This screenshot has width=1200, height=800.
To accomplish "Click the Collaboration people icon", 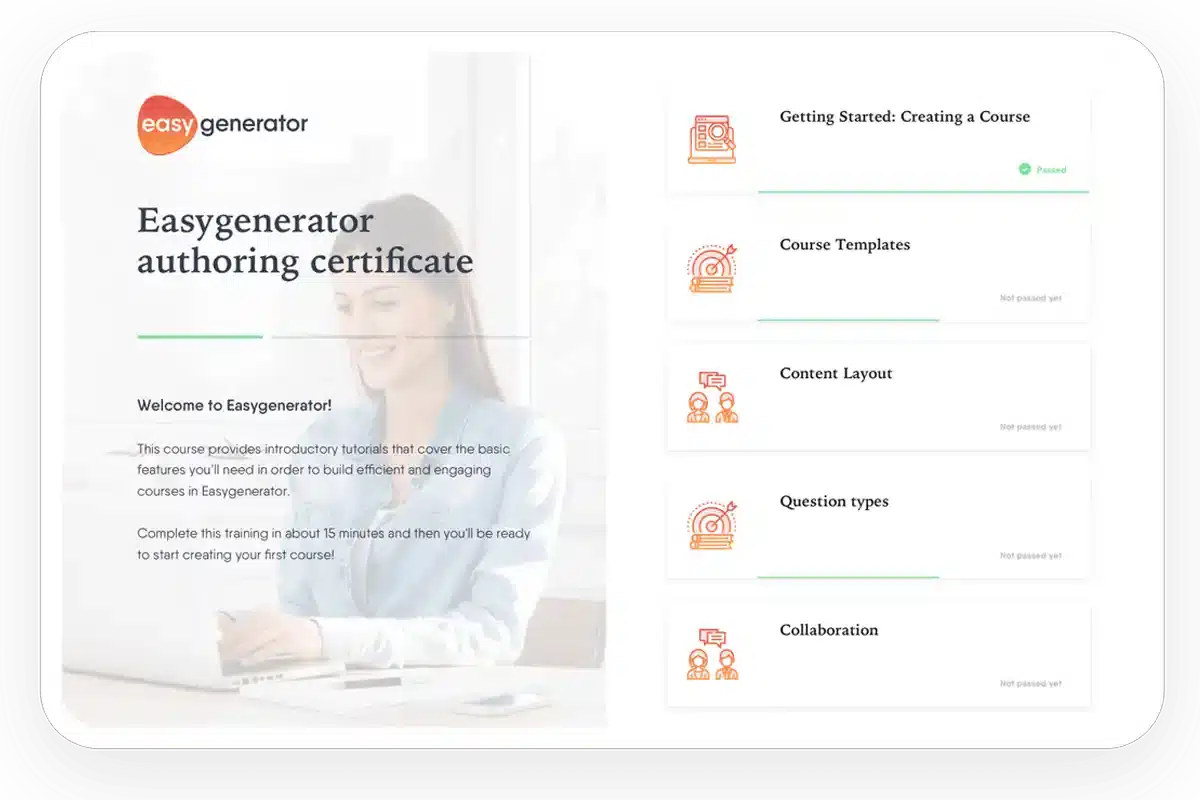I will (712, 654).
